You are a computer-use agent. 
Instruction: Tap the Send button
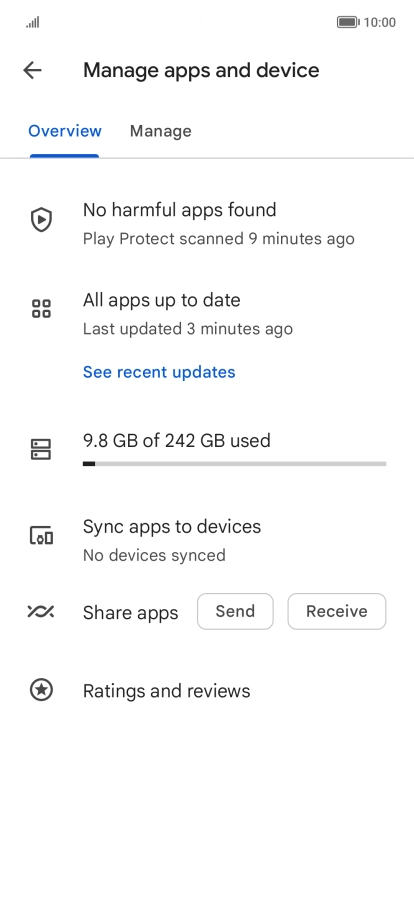pos(235,611)
